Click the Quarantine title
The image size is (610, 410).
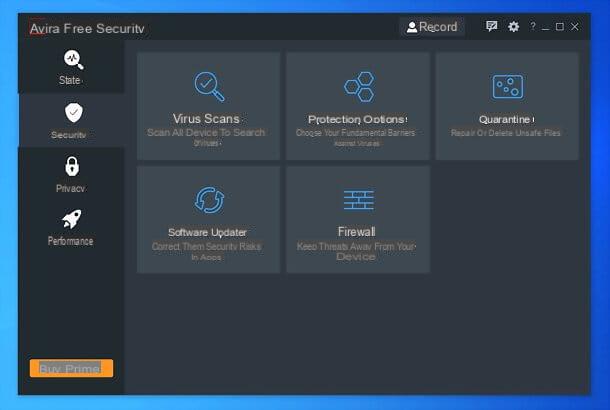[506, 119]
